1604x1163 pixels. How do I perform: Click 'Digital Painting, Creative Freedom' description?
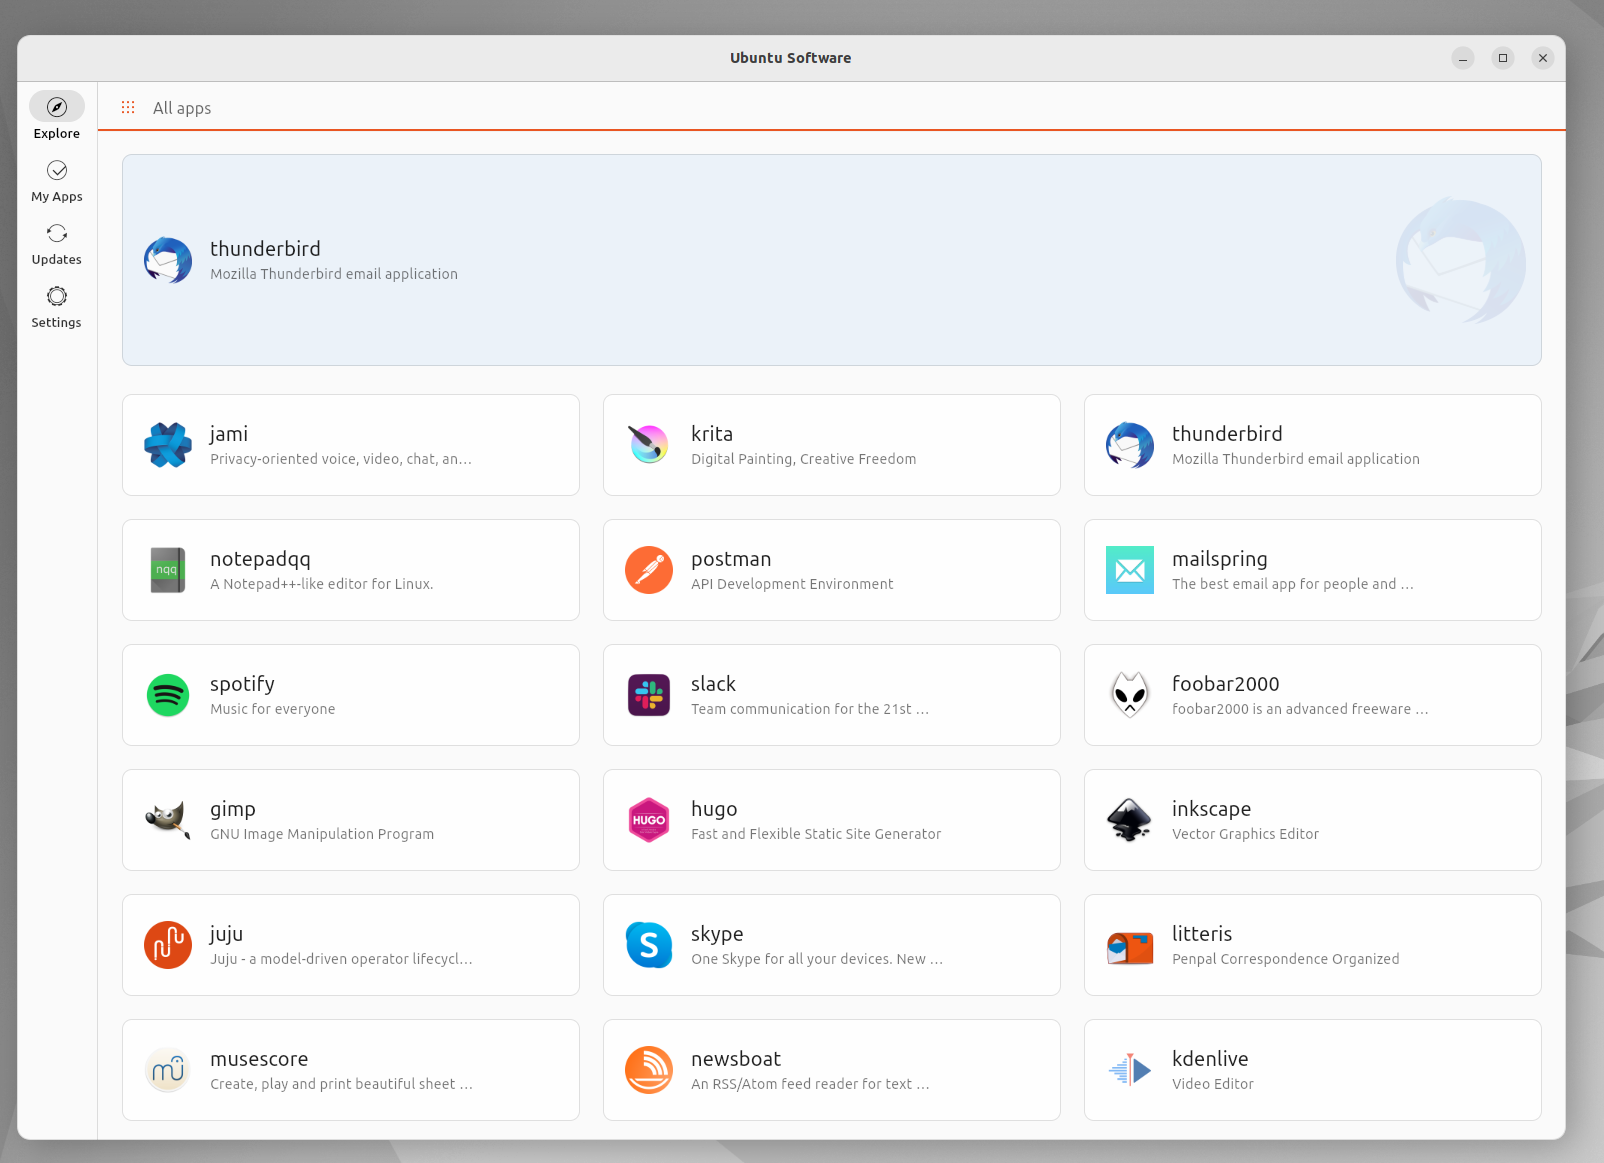click(804, 459)
